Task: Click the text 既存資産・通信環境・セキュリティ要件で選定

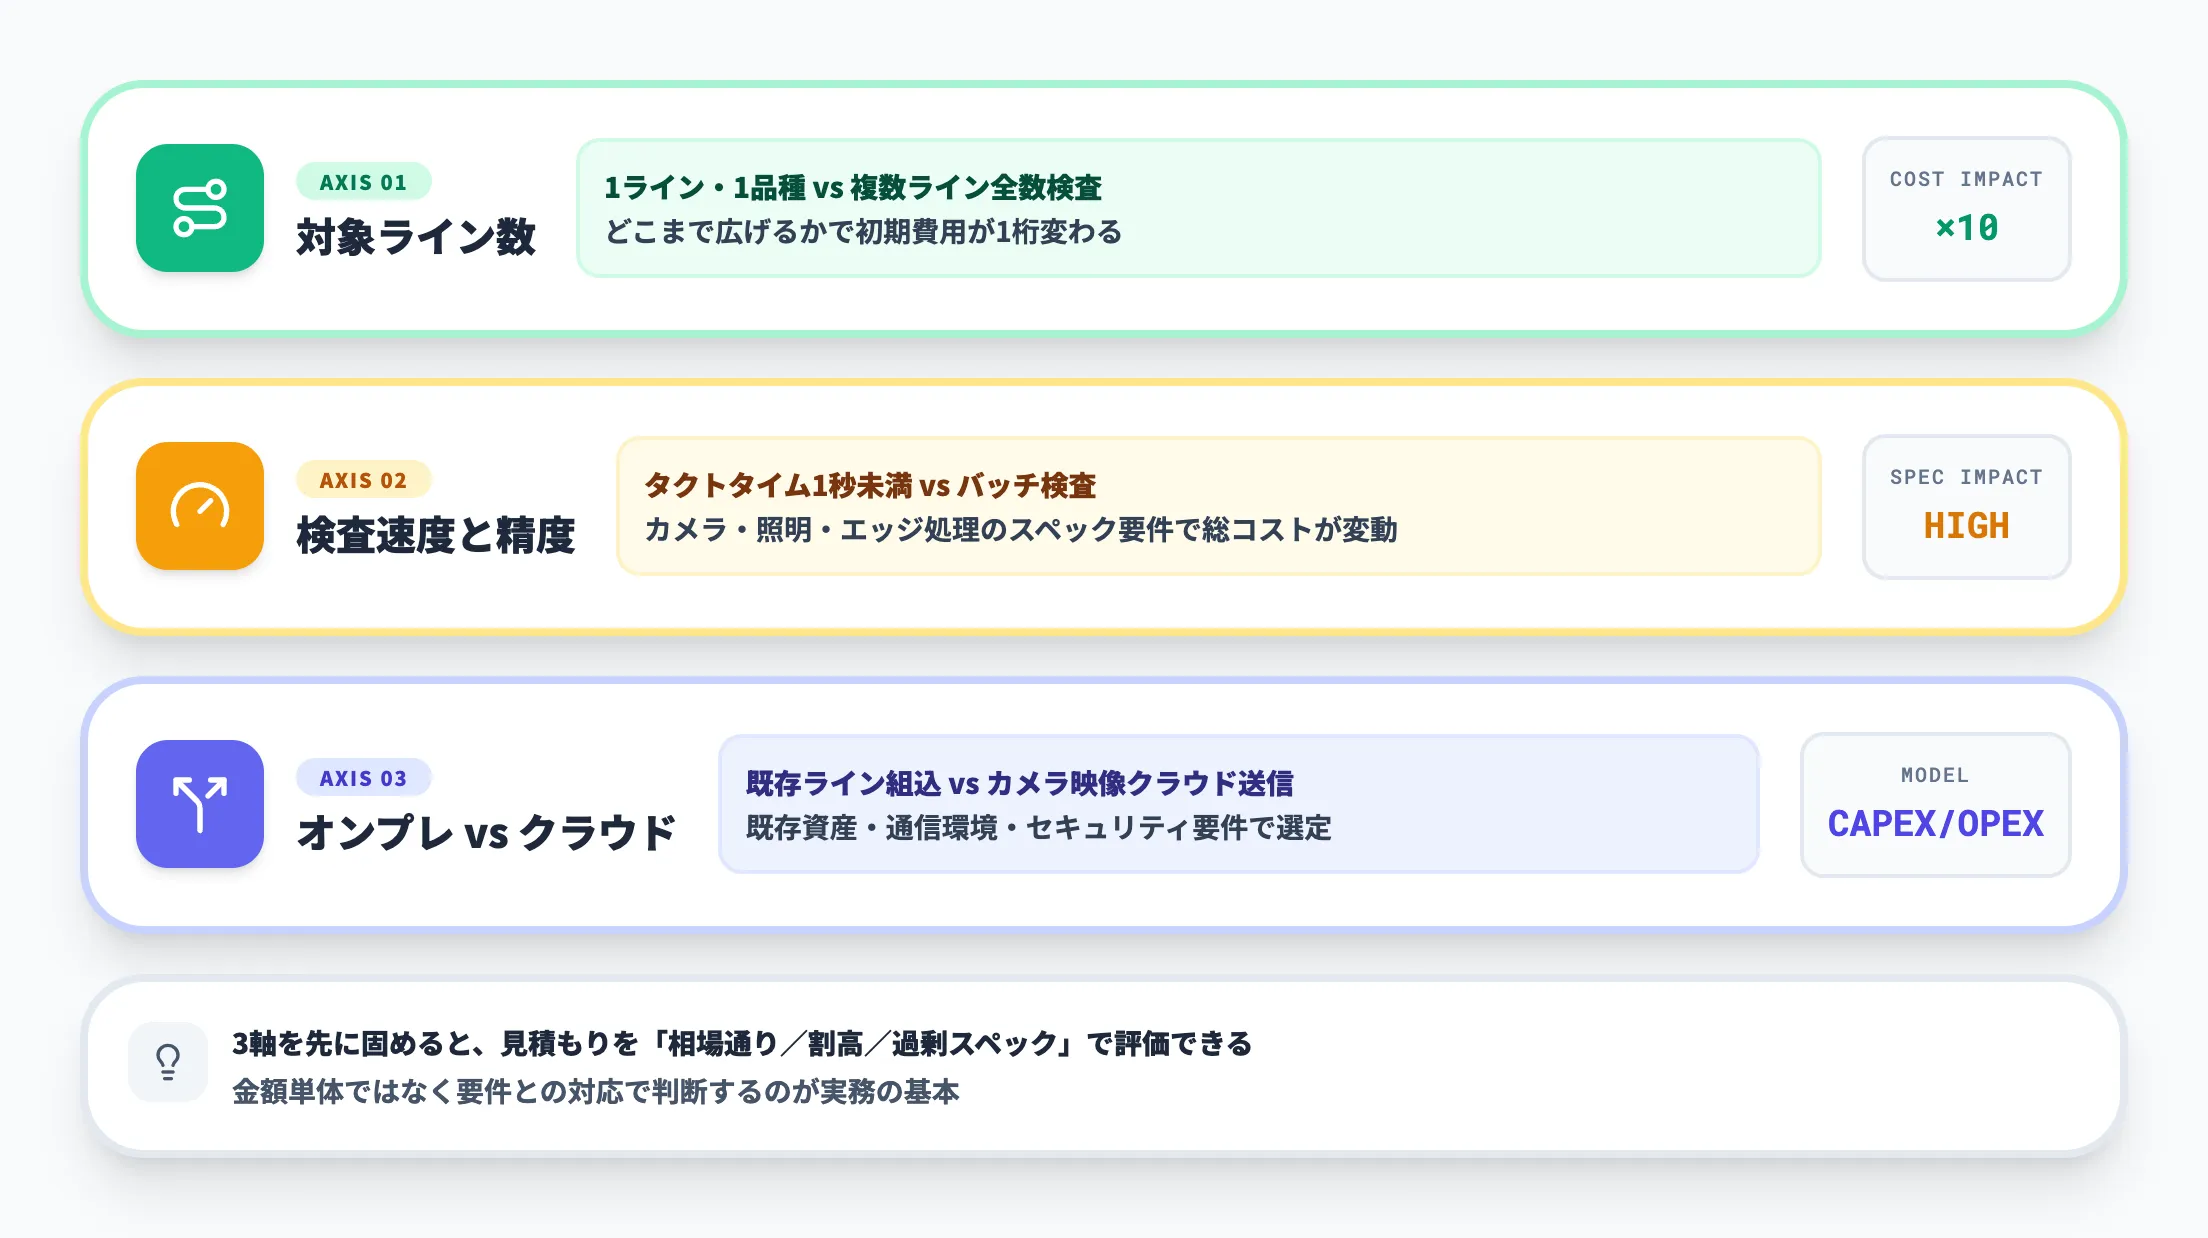Action: tap(1039, 828)
